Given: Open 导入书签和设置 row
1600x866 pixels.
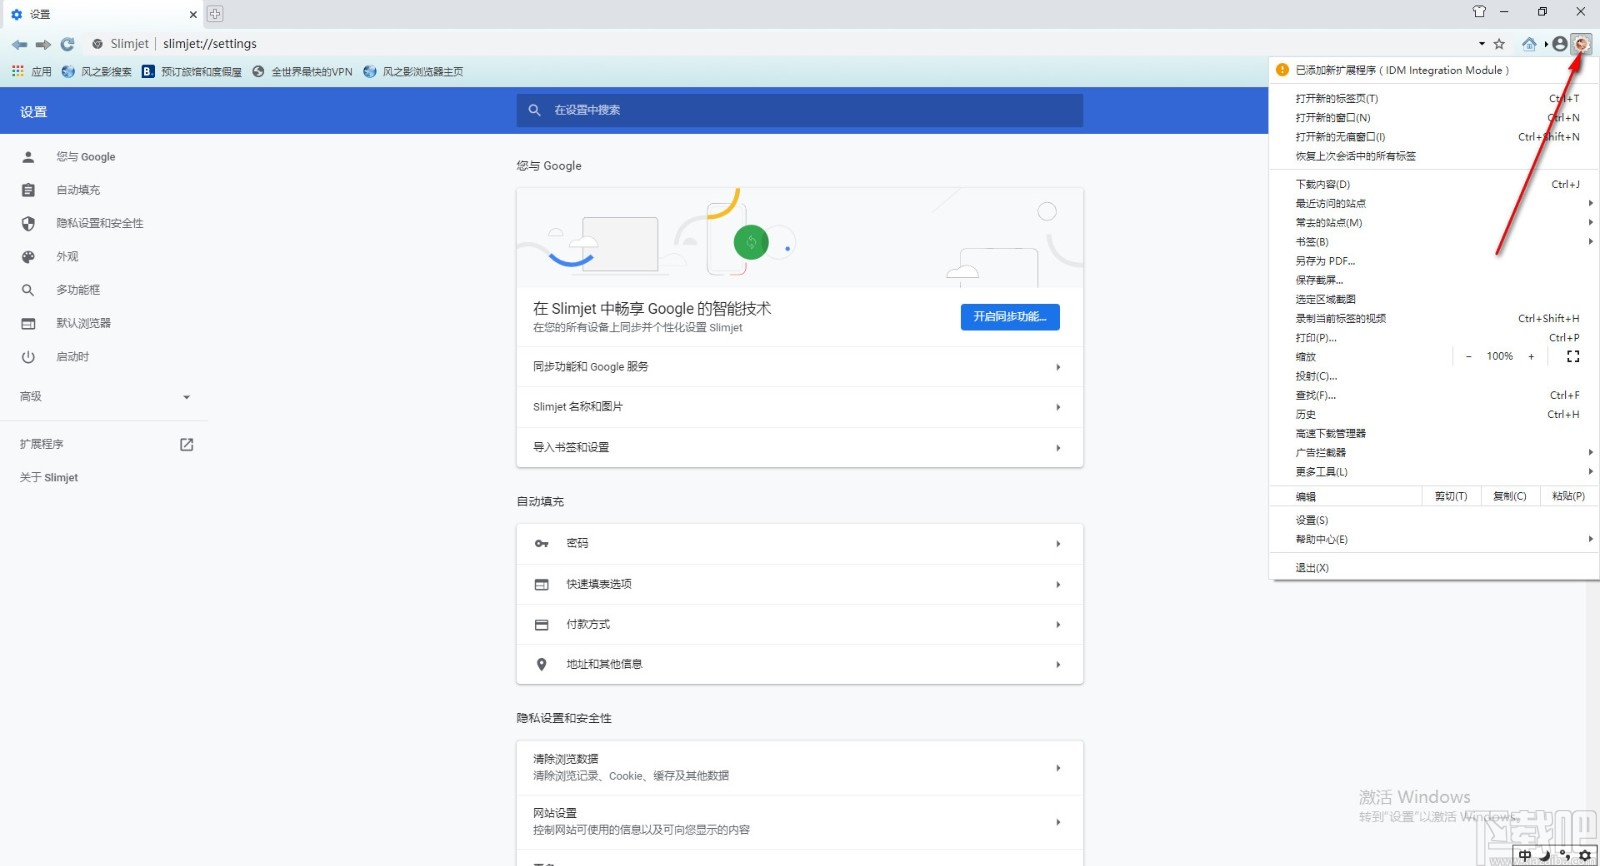Looking at the screenshot, I should [x=800, y=447].
